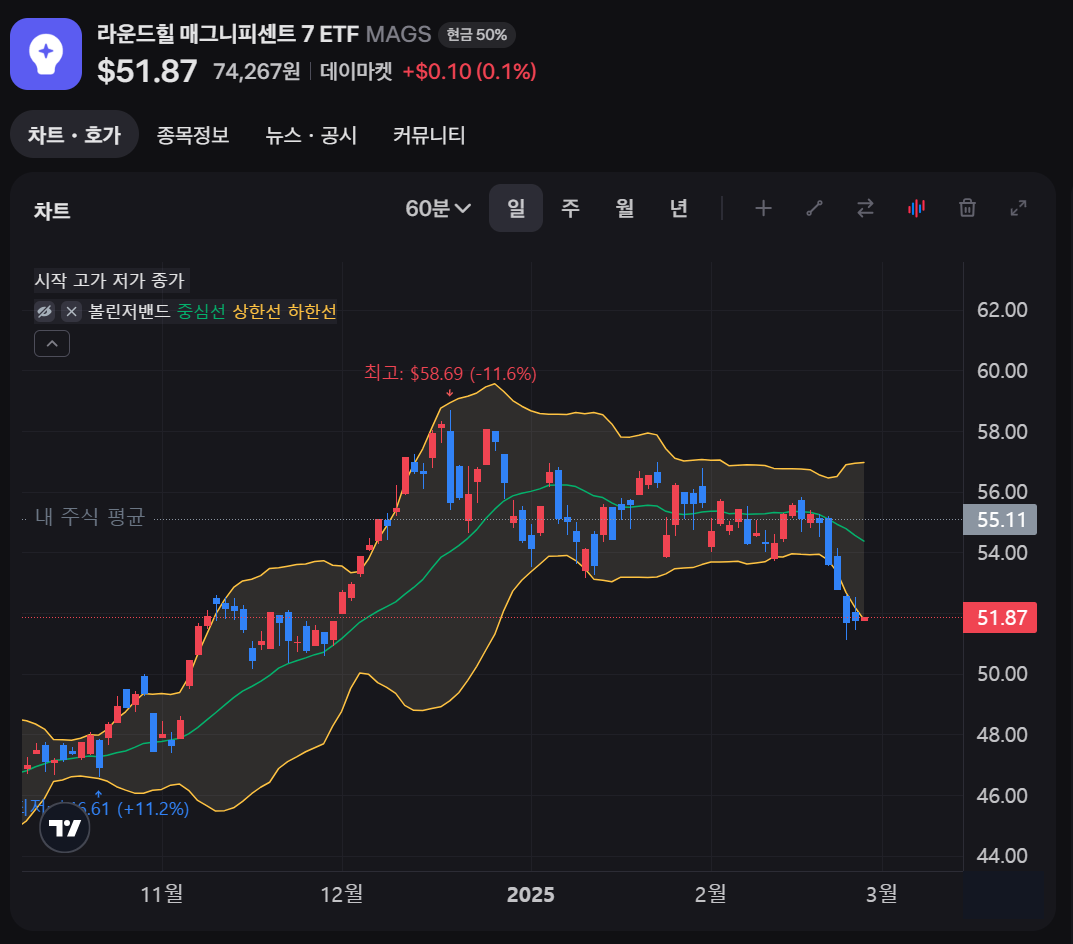Click the 중심선 legend label

tap(201, 311)
